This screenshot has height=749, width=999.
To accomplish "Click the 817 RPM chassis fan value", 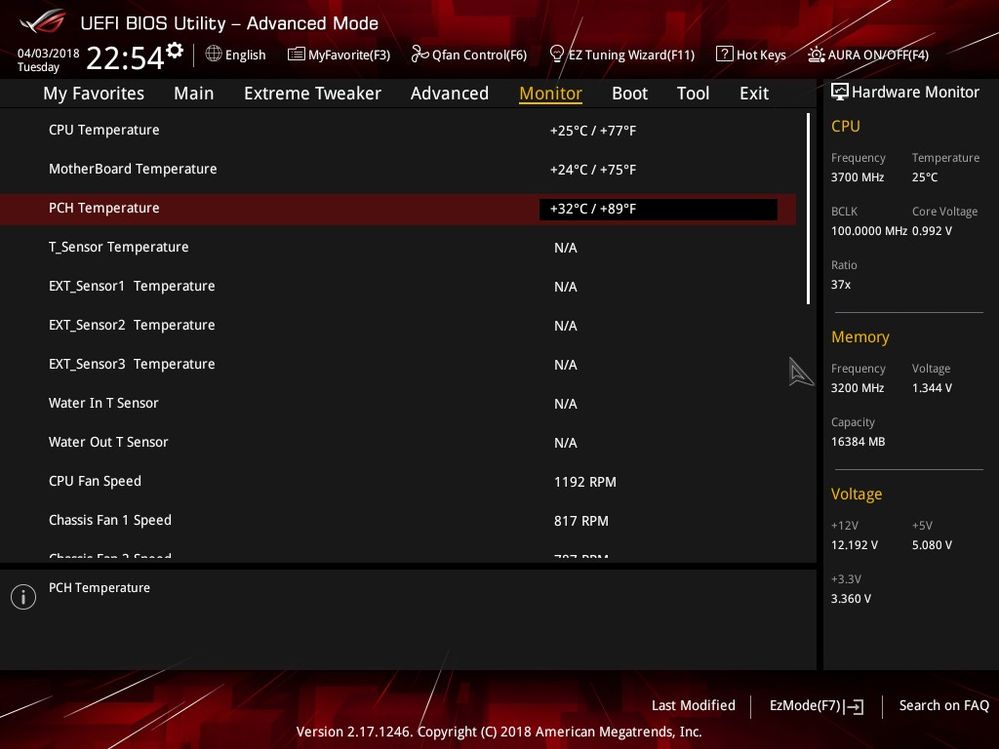I will click(x=581, y=521).
